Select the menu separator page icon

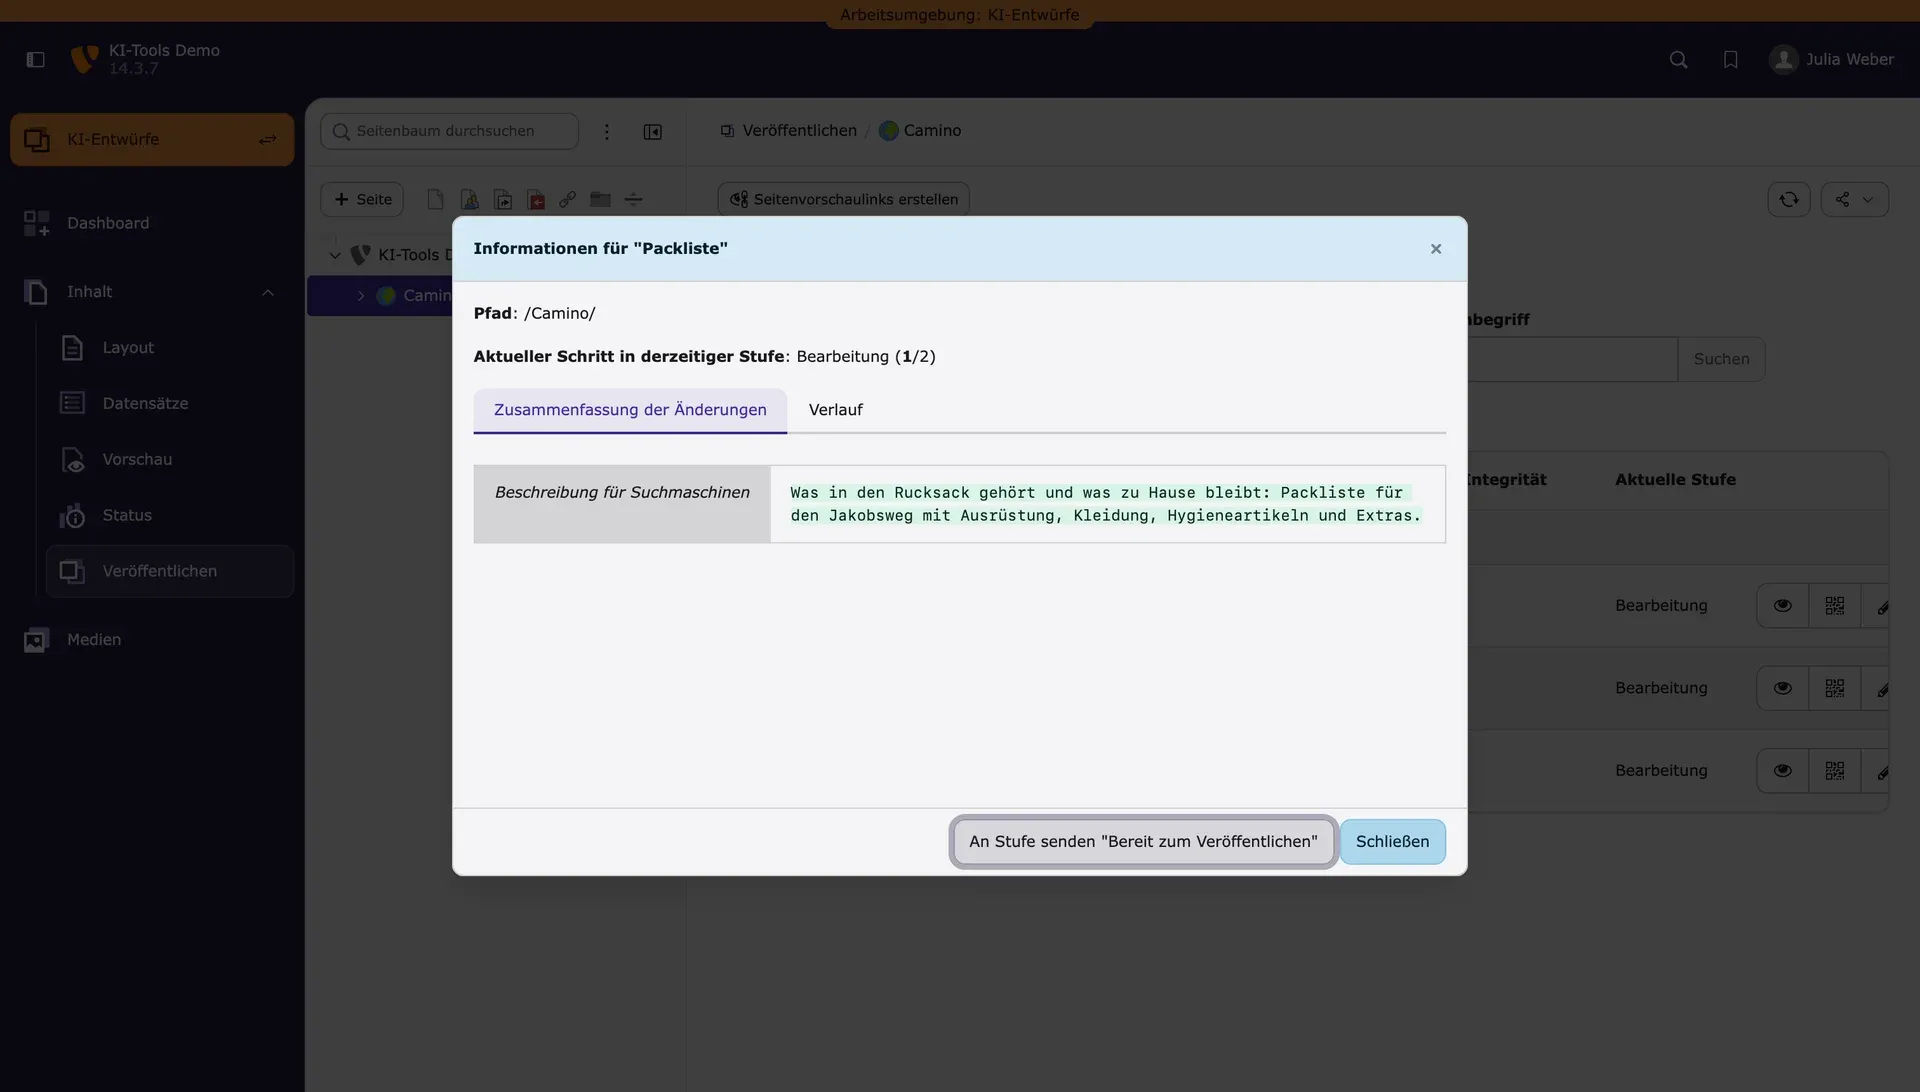click(x=634, y=199)
